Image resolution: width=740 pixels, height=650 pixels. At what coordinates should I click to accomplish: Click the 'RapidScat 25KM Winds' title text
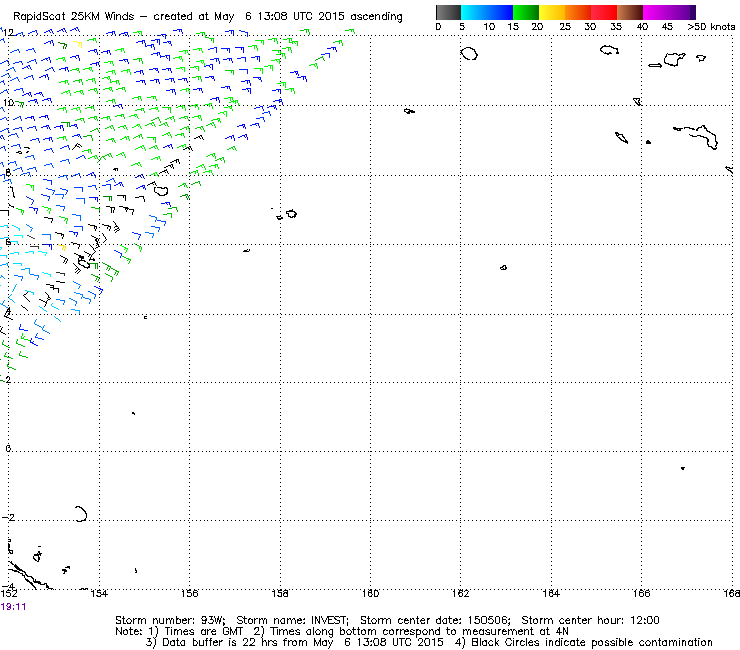[x=74, y=17]
